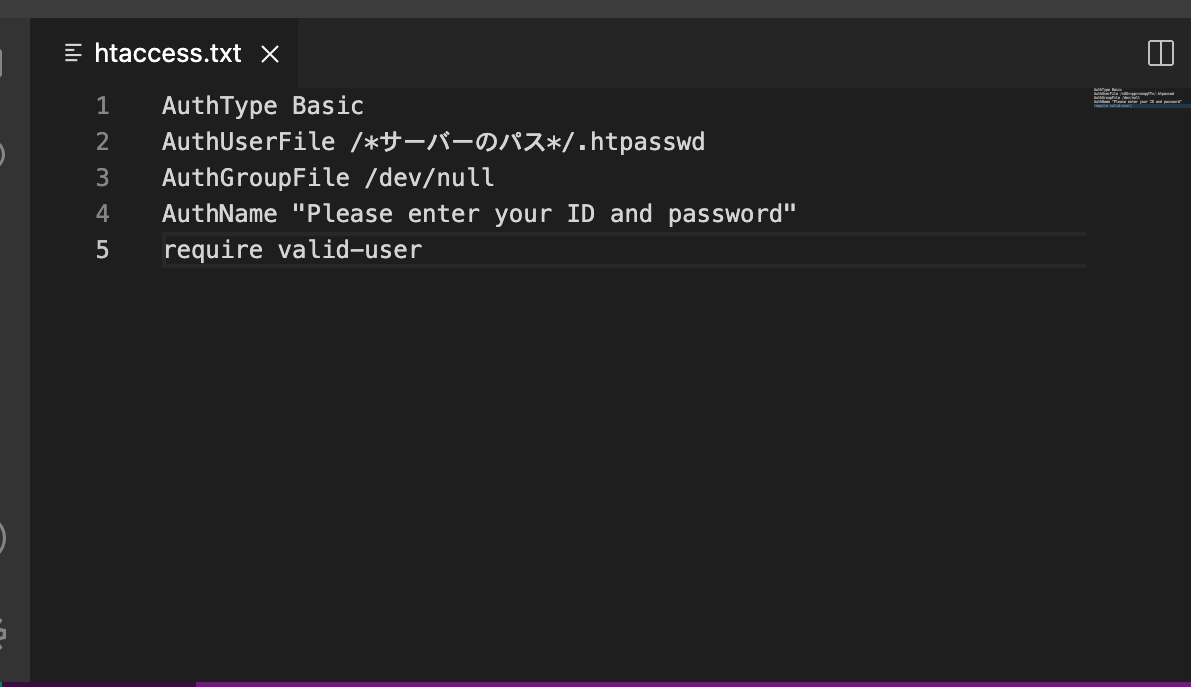The image size is (1191, 687).
Task: Click the purple status bar at bottom
Action: coord(693,685)
